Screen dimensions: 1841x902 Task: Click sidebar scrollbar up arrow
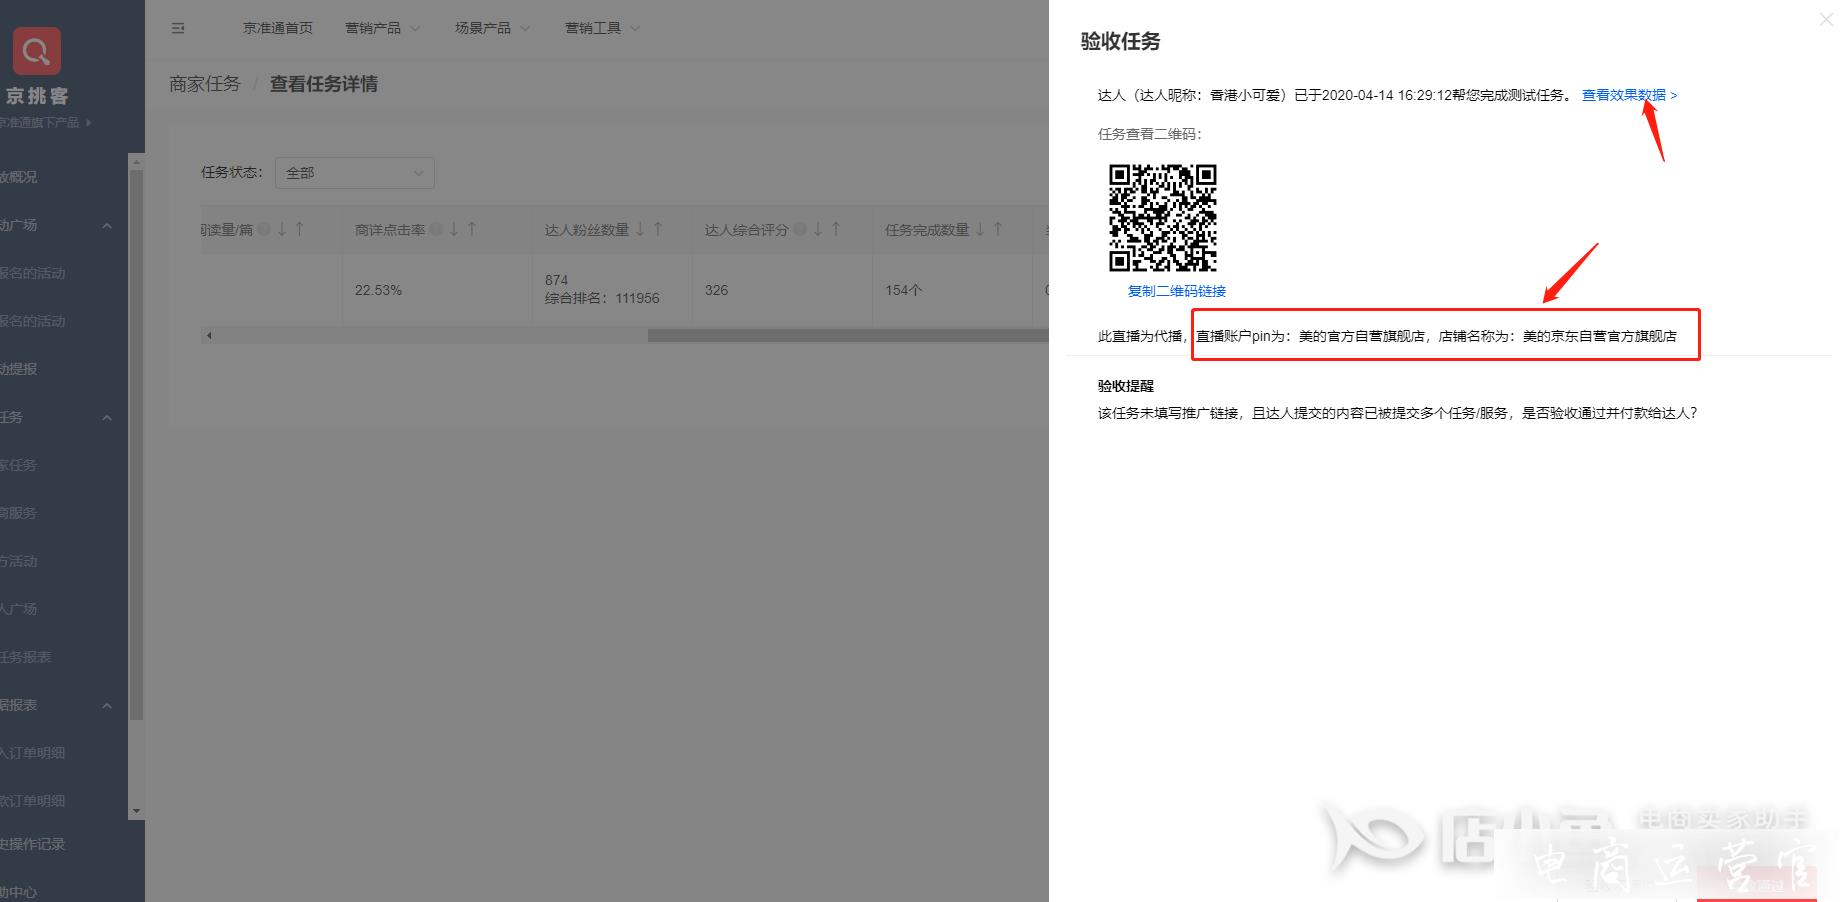pyautogui.click(x=136, y=161)
